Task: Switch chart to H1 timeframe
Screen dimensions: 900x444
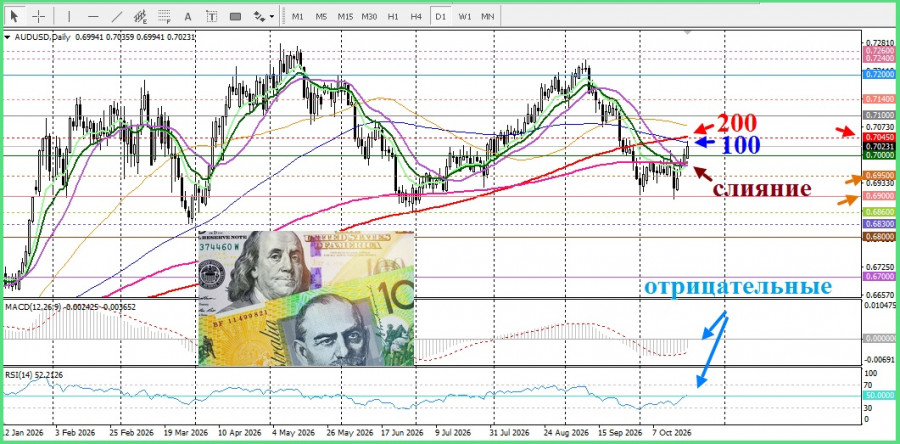Action: tap(393, 17)
